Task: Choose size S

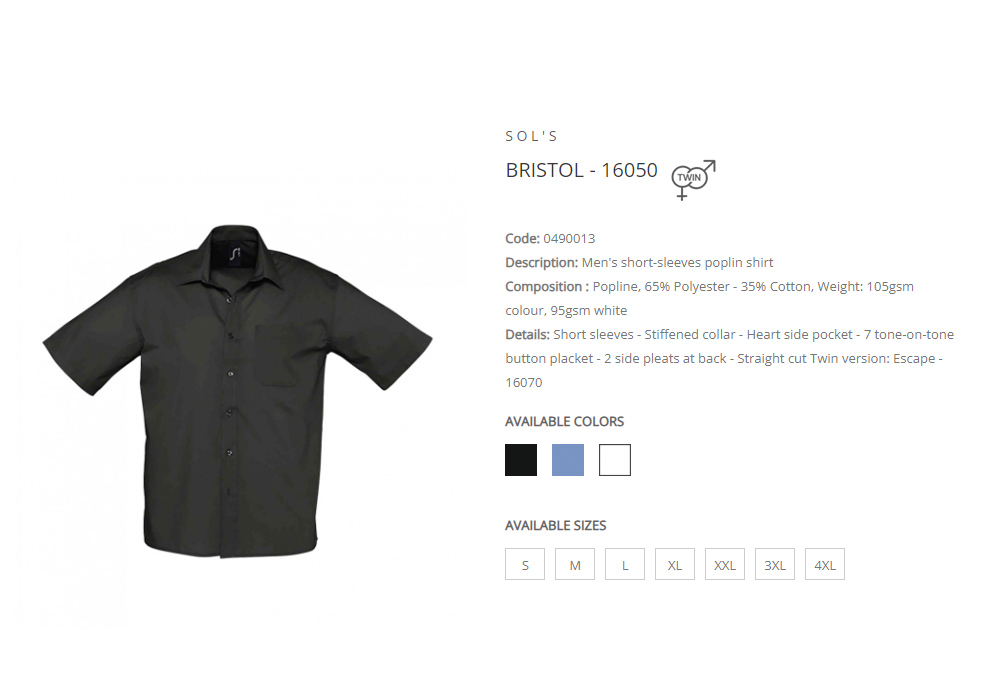Action: coord(525,564)
